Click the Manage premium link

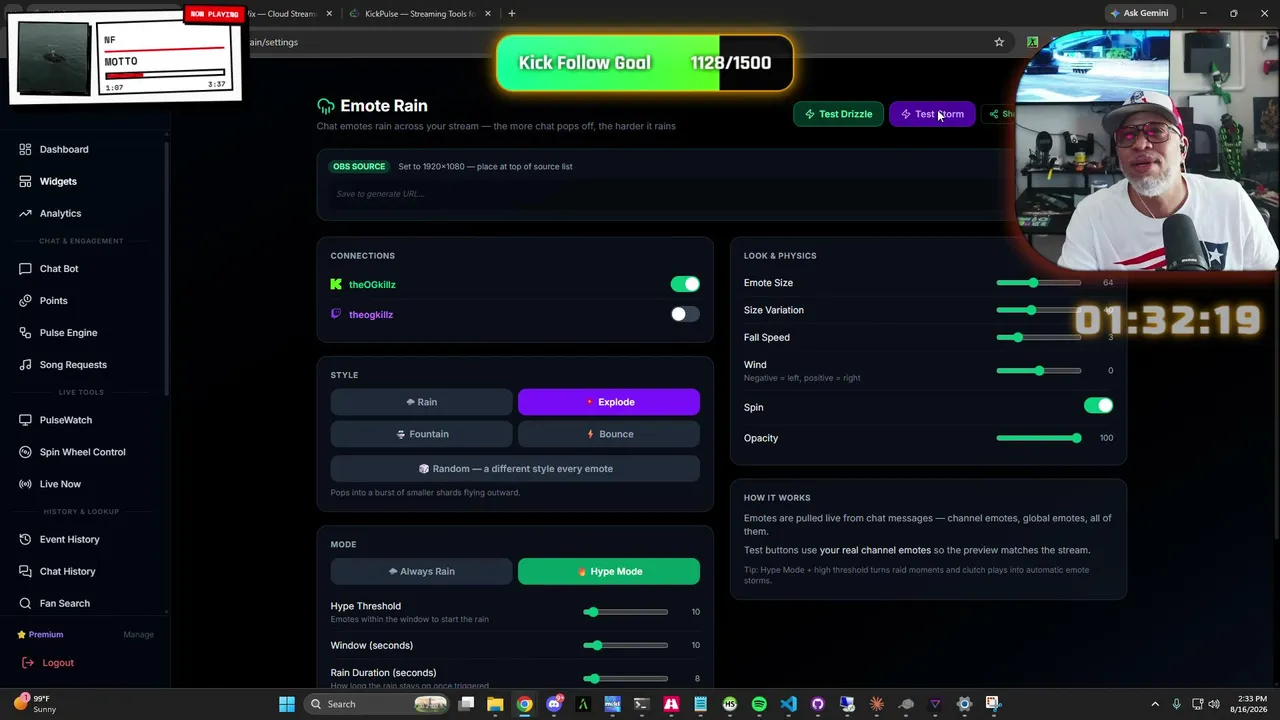coord(138,635)
